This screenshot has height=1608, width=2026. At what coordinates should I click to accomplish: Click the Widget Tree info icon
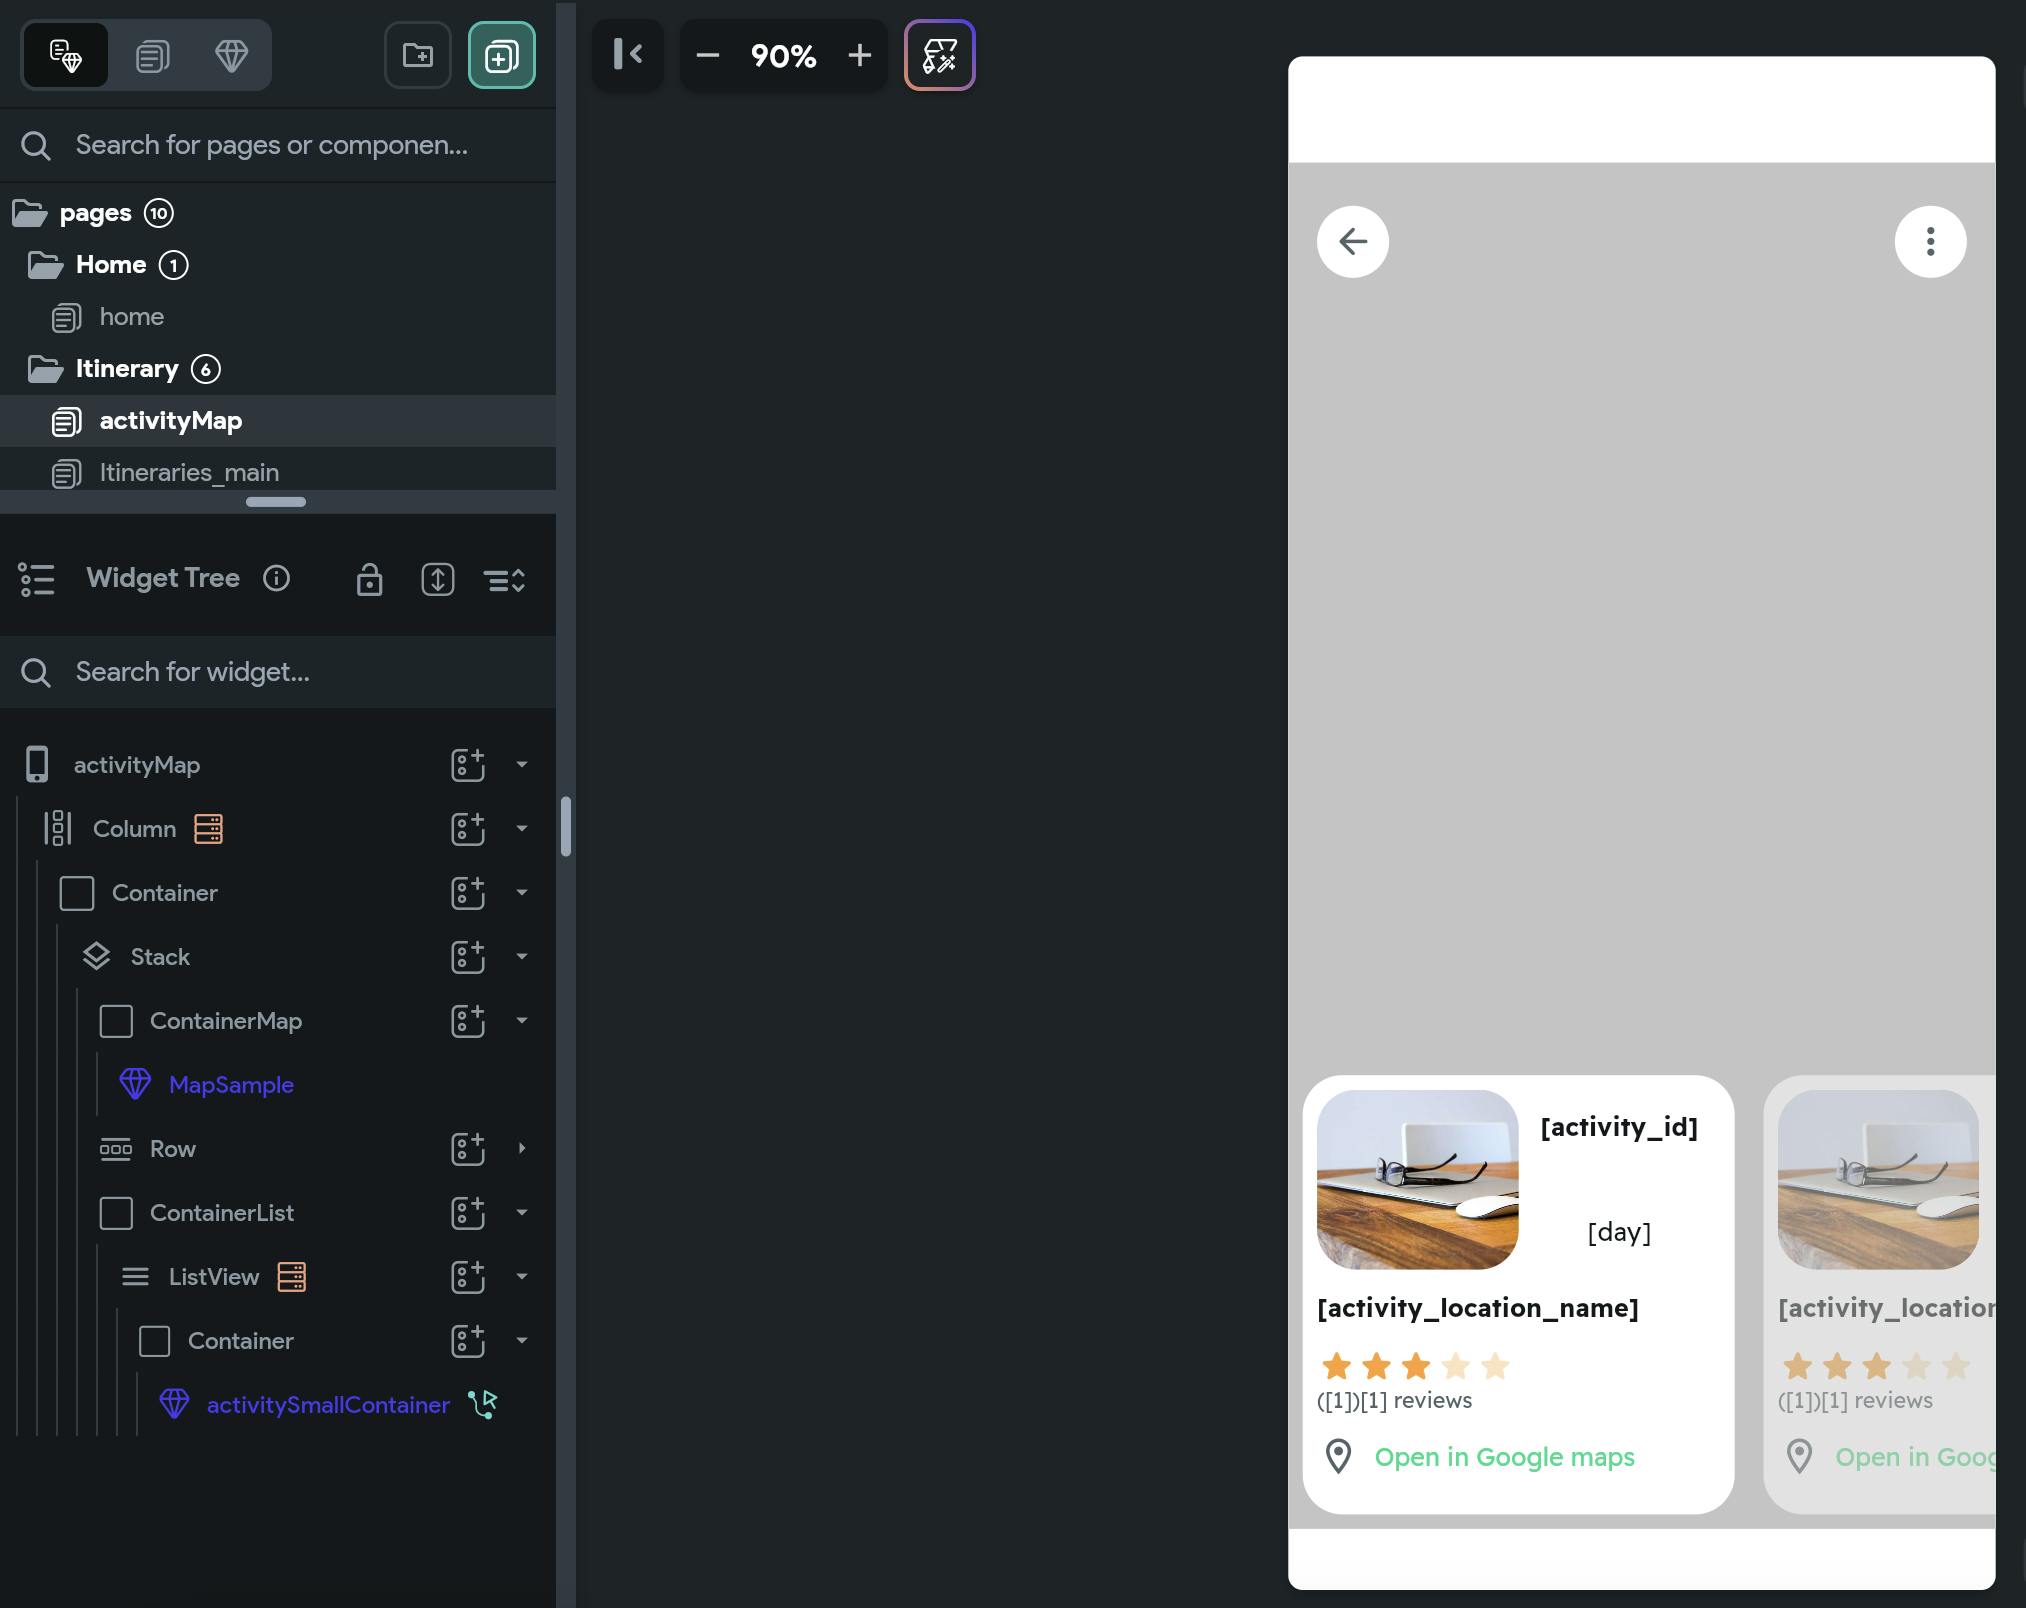(276, 578)
